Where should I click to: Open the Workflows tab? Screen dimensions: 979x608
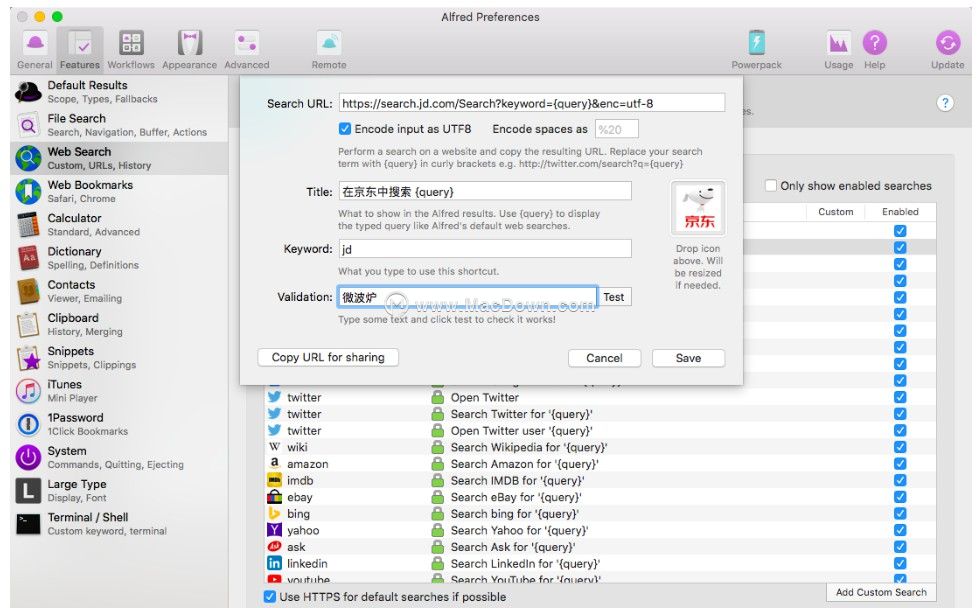pos(131,49)
